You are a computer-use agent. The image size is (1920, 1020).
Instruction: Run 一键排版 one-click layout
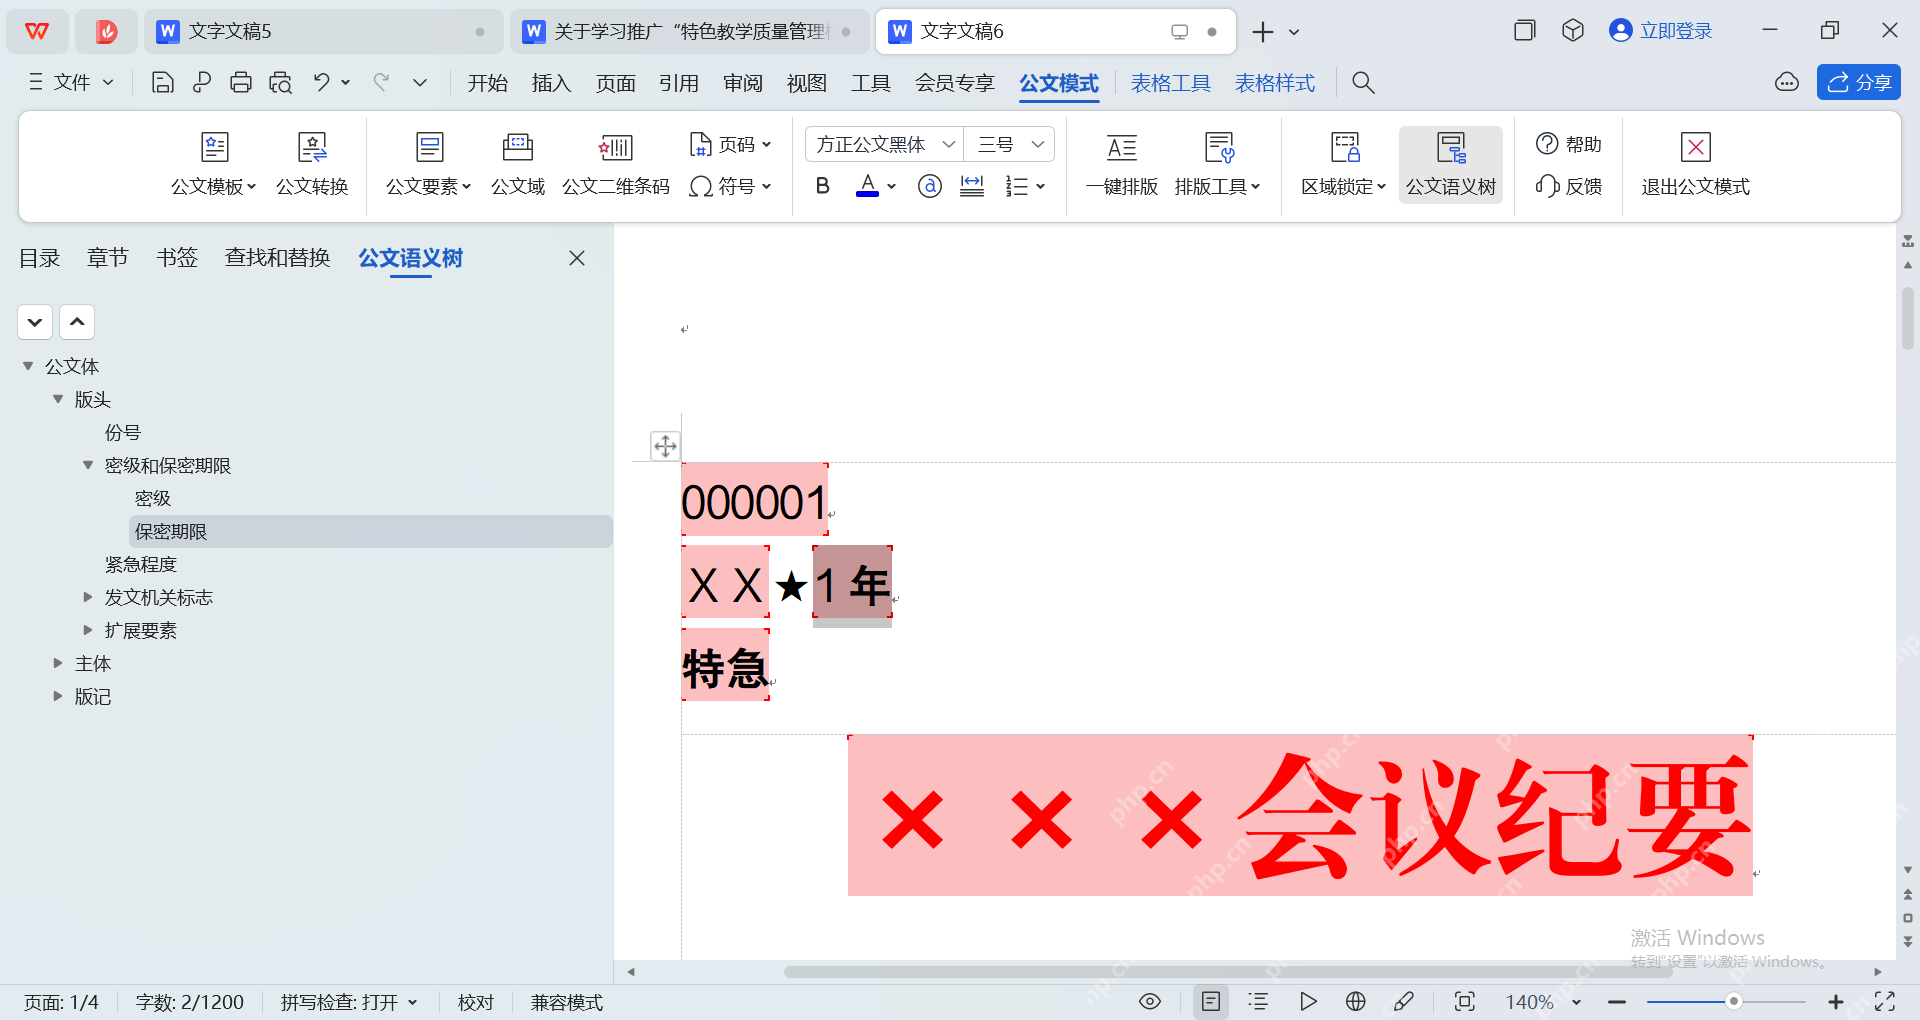[x=1121, y=165]
